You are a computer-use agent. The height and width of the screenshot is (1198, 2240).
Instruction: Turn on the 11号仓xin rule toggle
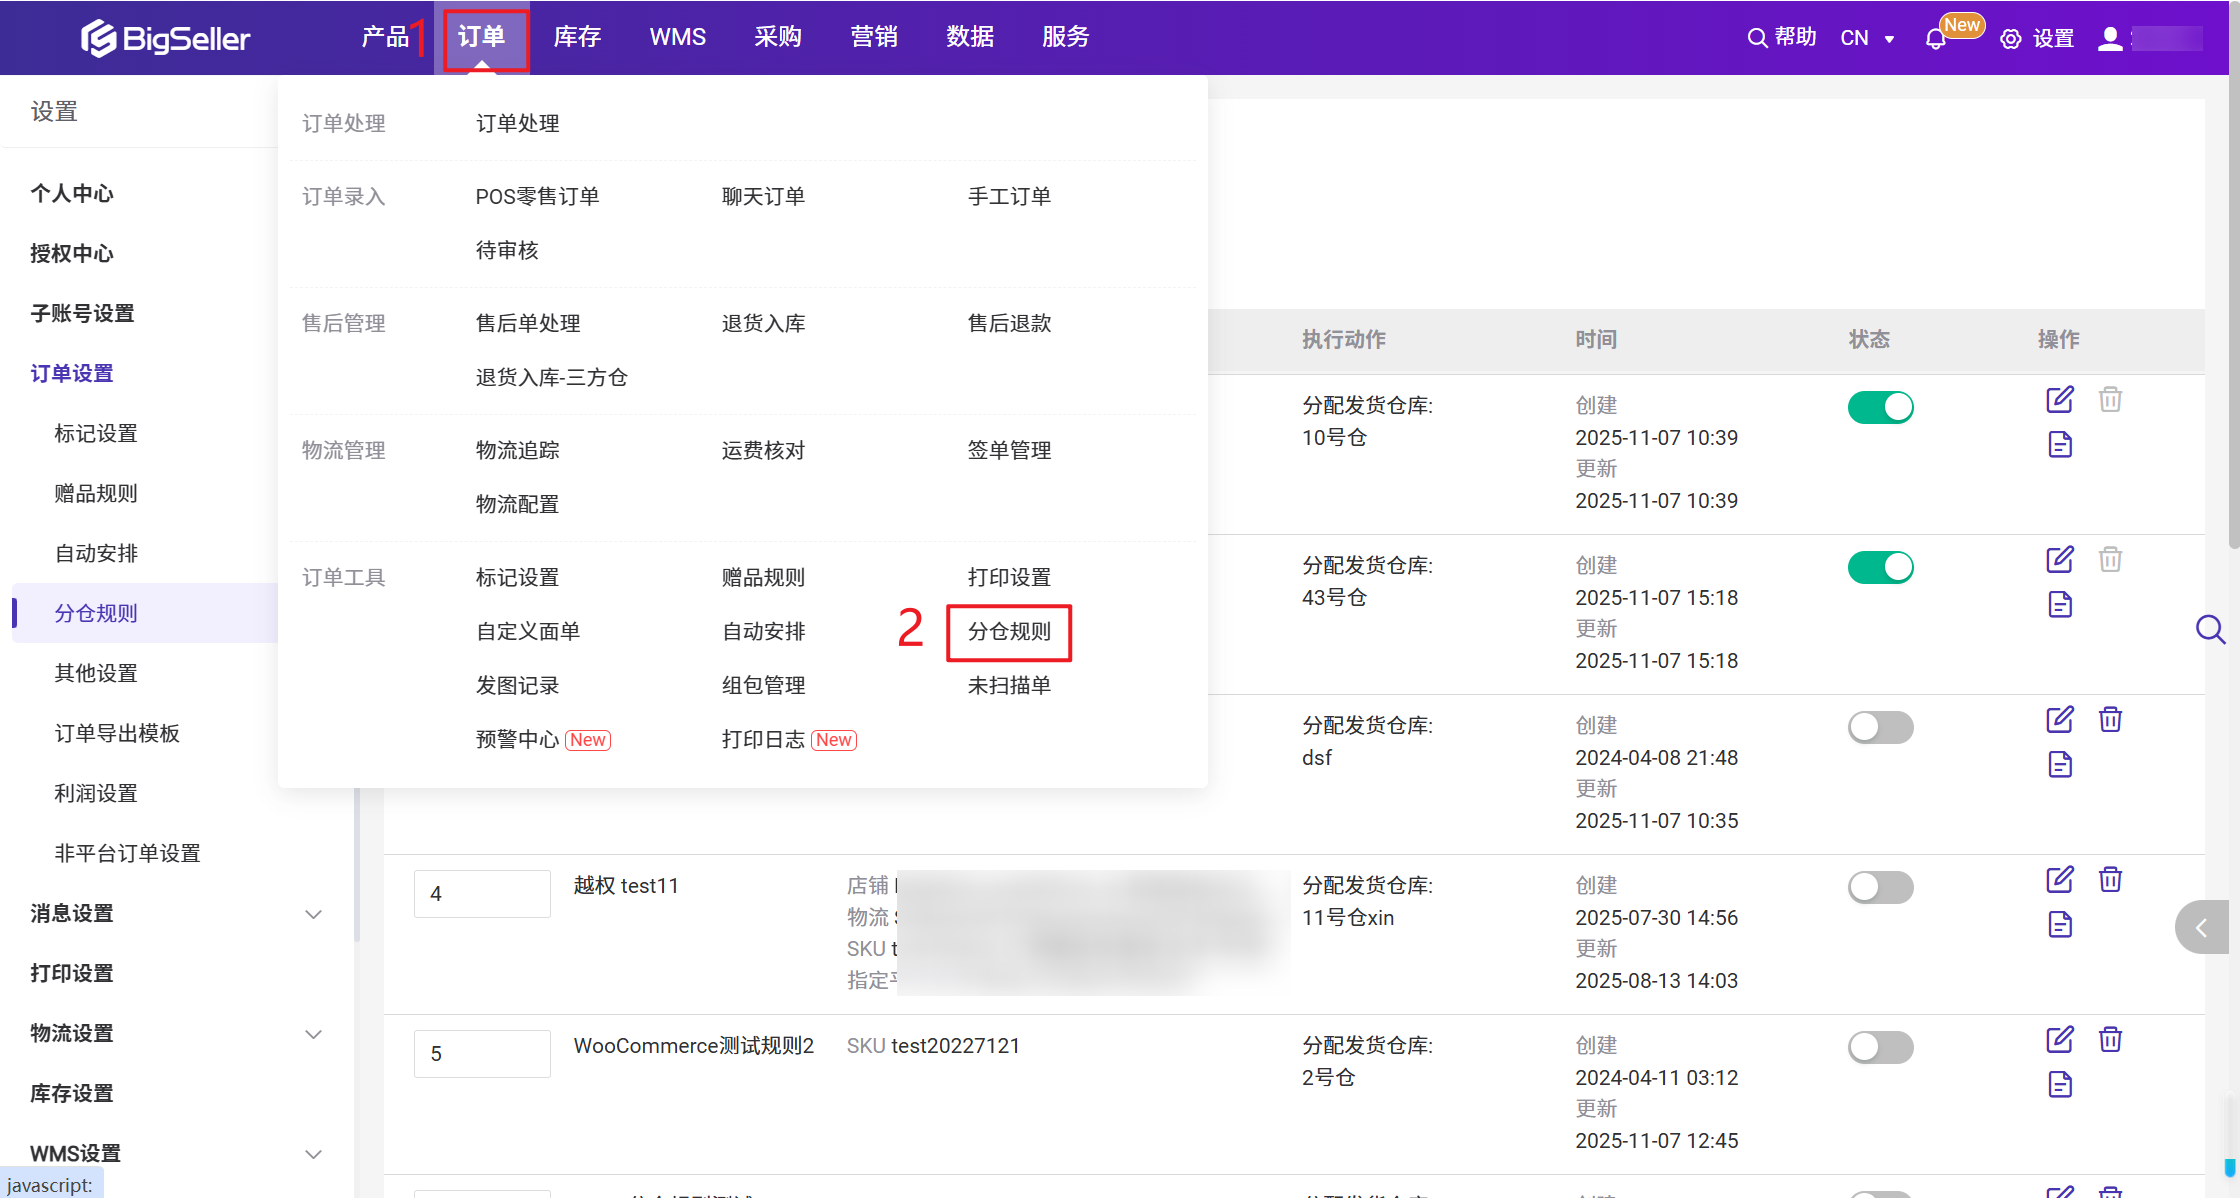pos(1880,887)
